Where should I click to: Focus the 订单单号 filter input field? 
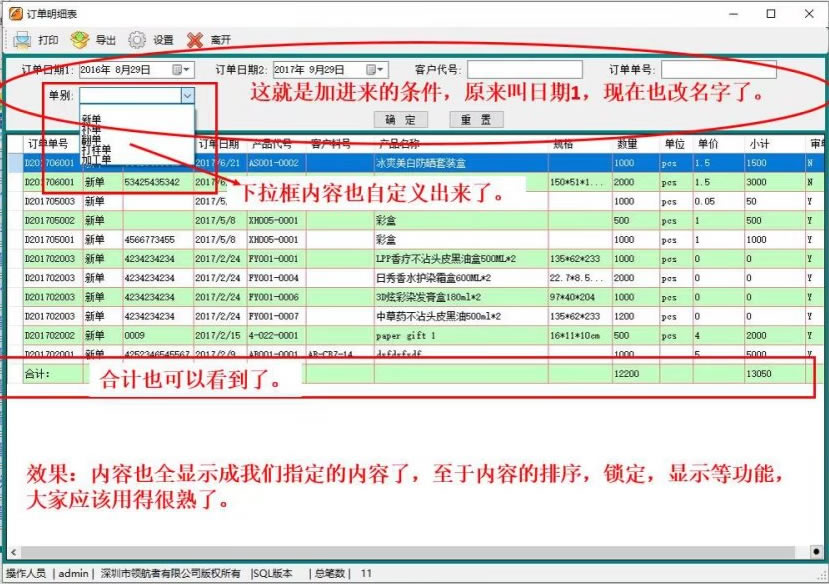tap(719, 69)
